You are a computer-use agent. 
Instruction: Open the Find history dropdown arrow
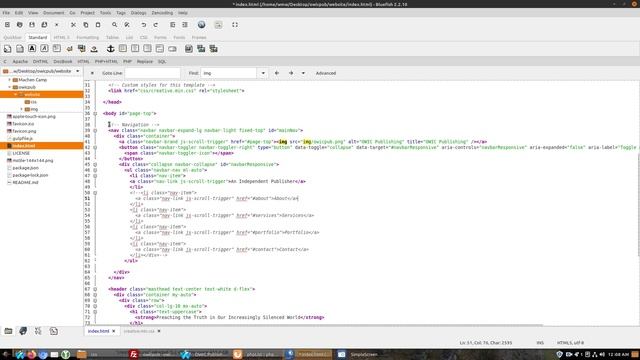coord(263,73)
